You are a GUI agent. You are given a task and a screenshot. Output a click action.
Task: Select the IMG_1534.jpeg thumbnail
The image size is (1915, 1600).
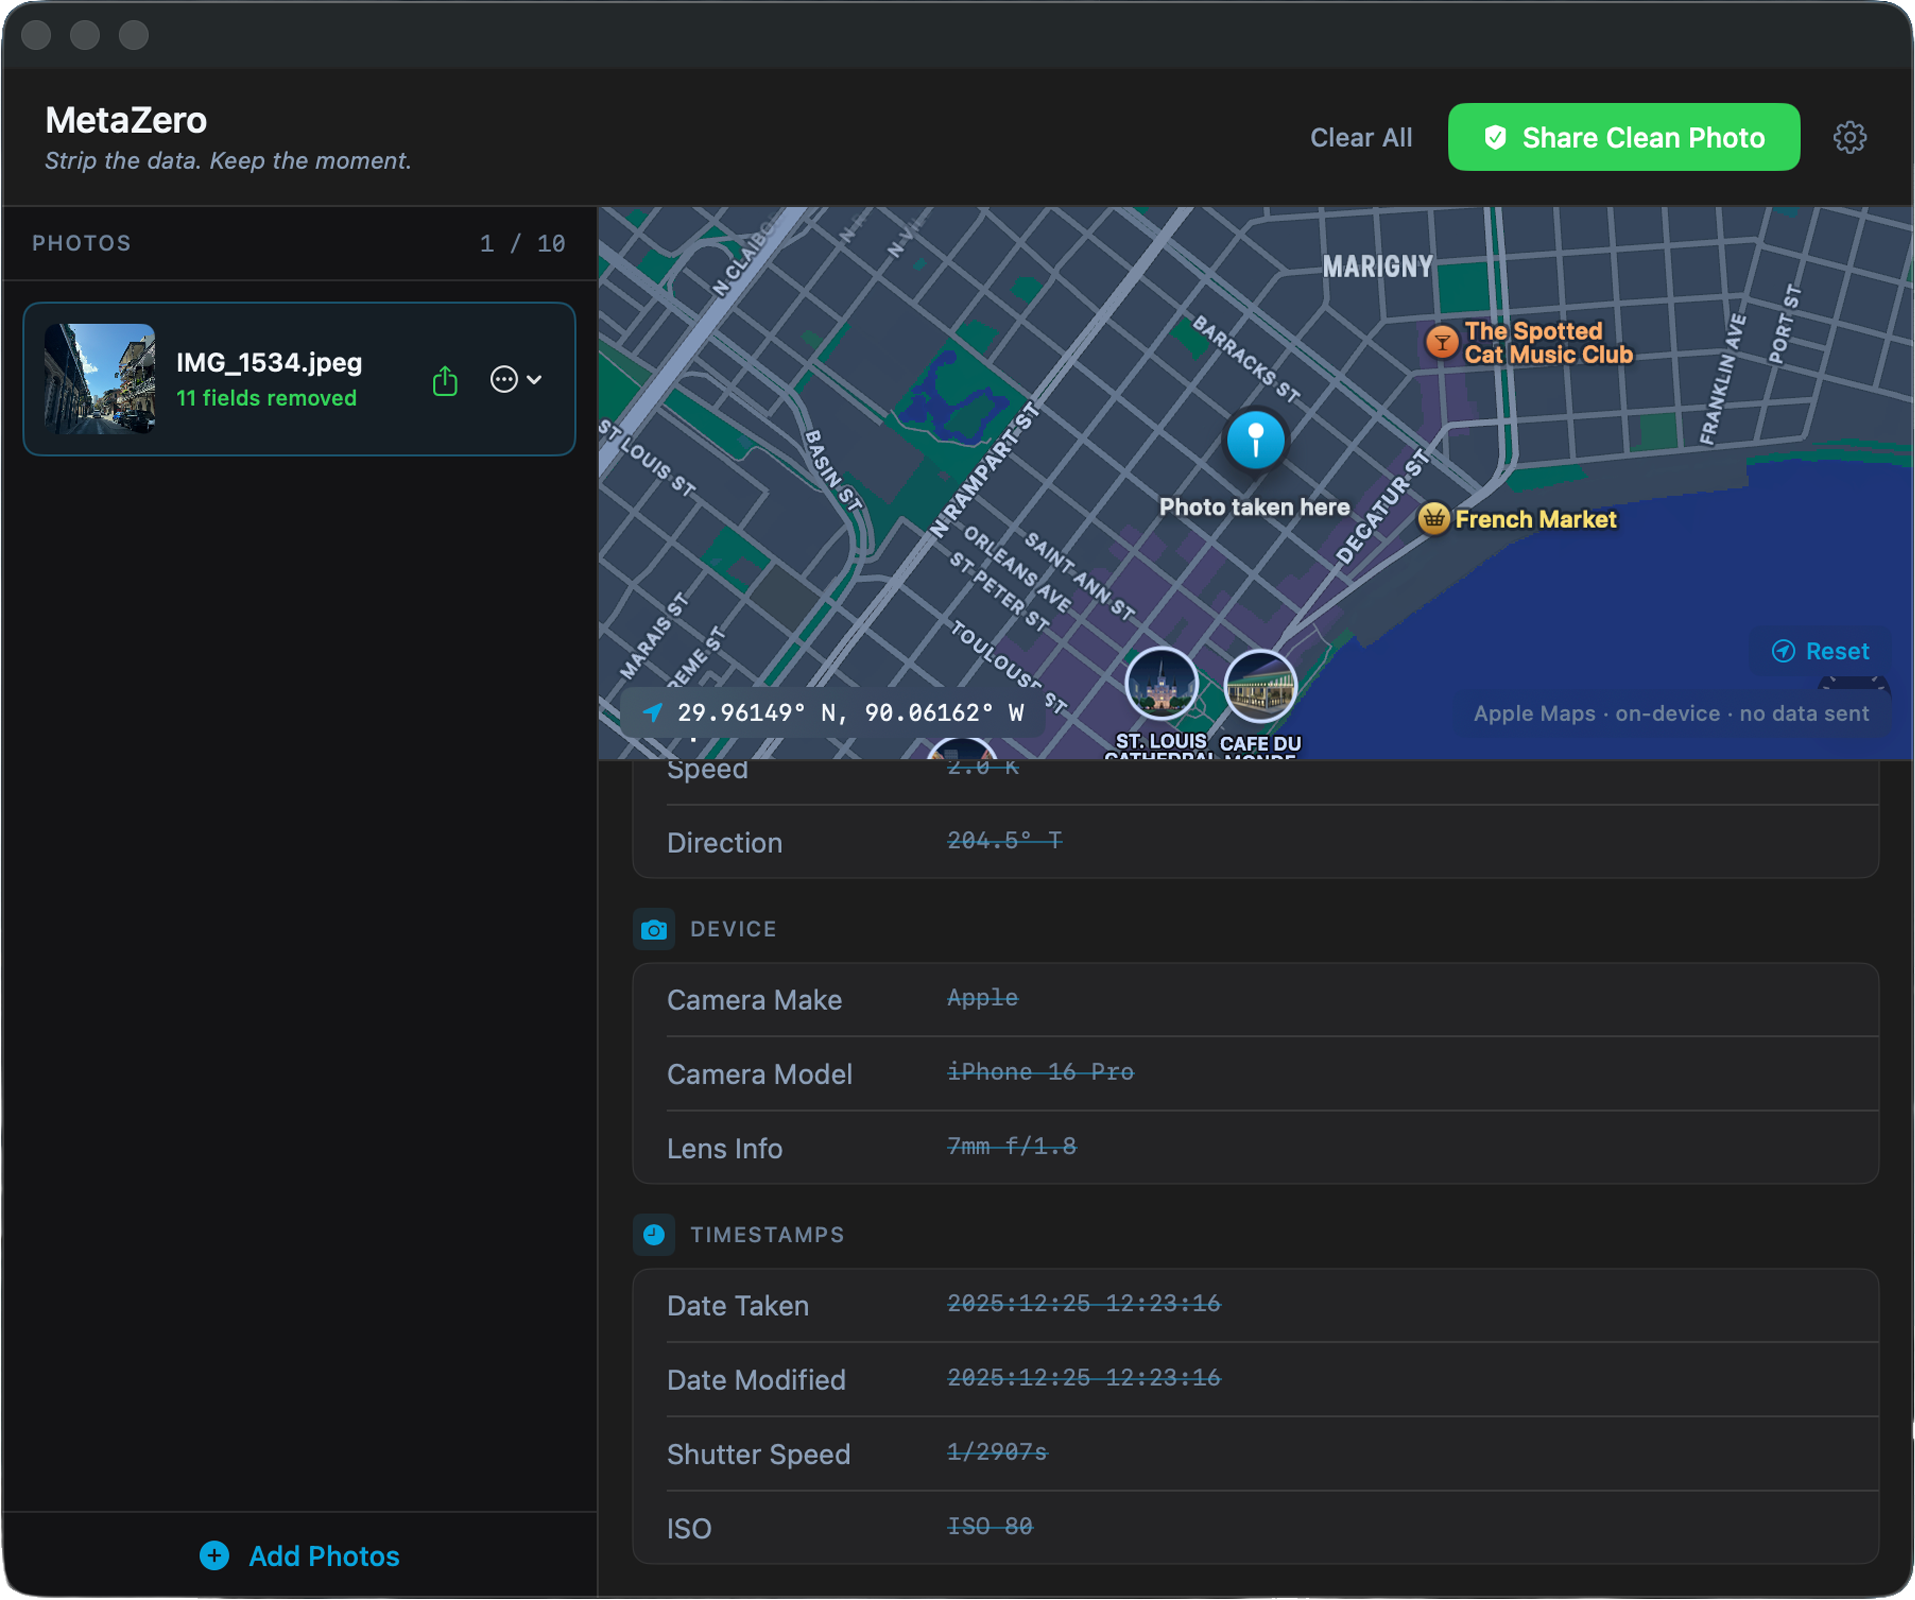point(100,379)
